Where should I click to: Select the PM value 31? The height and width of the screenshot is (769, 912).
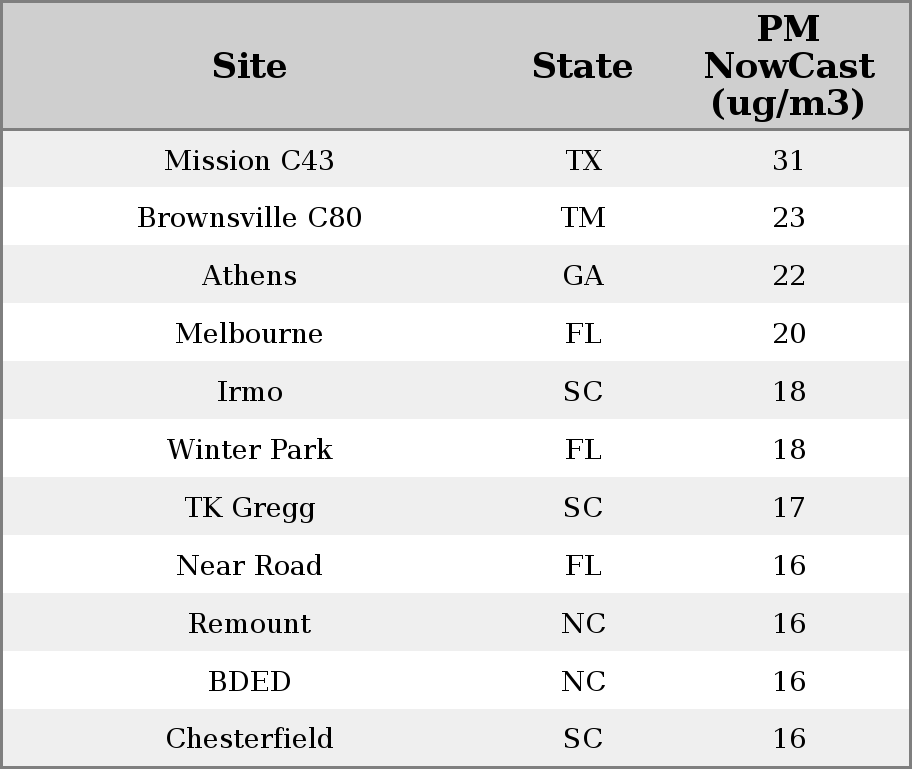click(x=788, y=160)
